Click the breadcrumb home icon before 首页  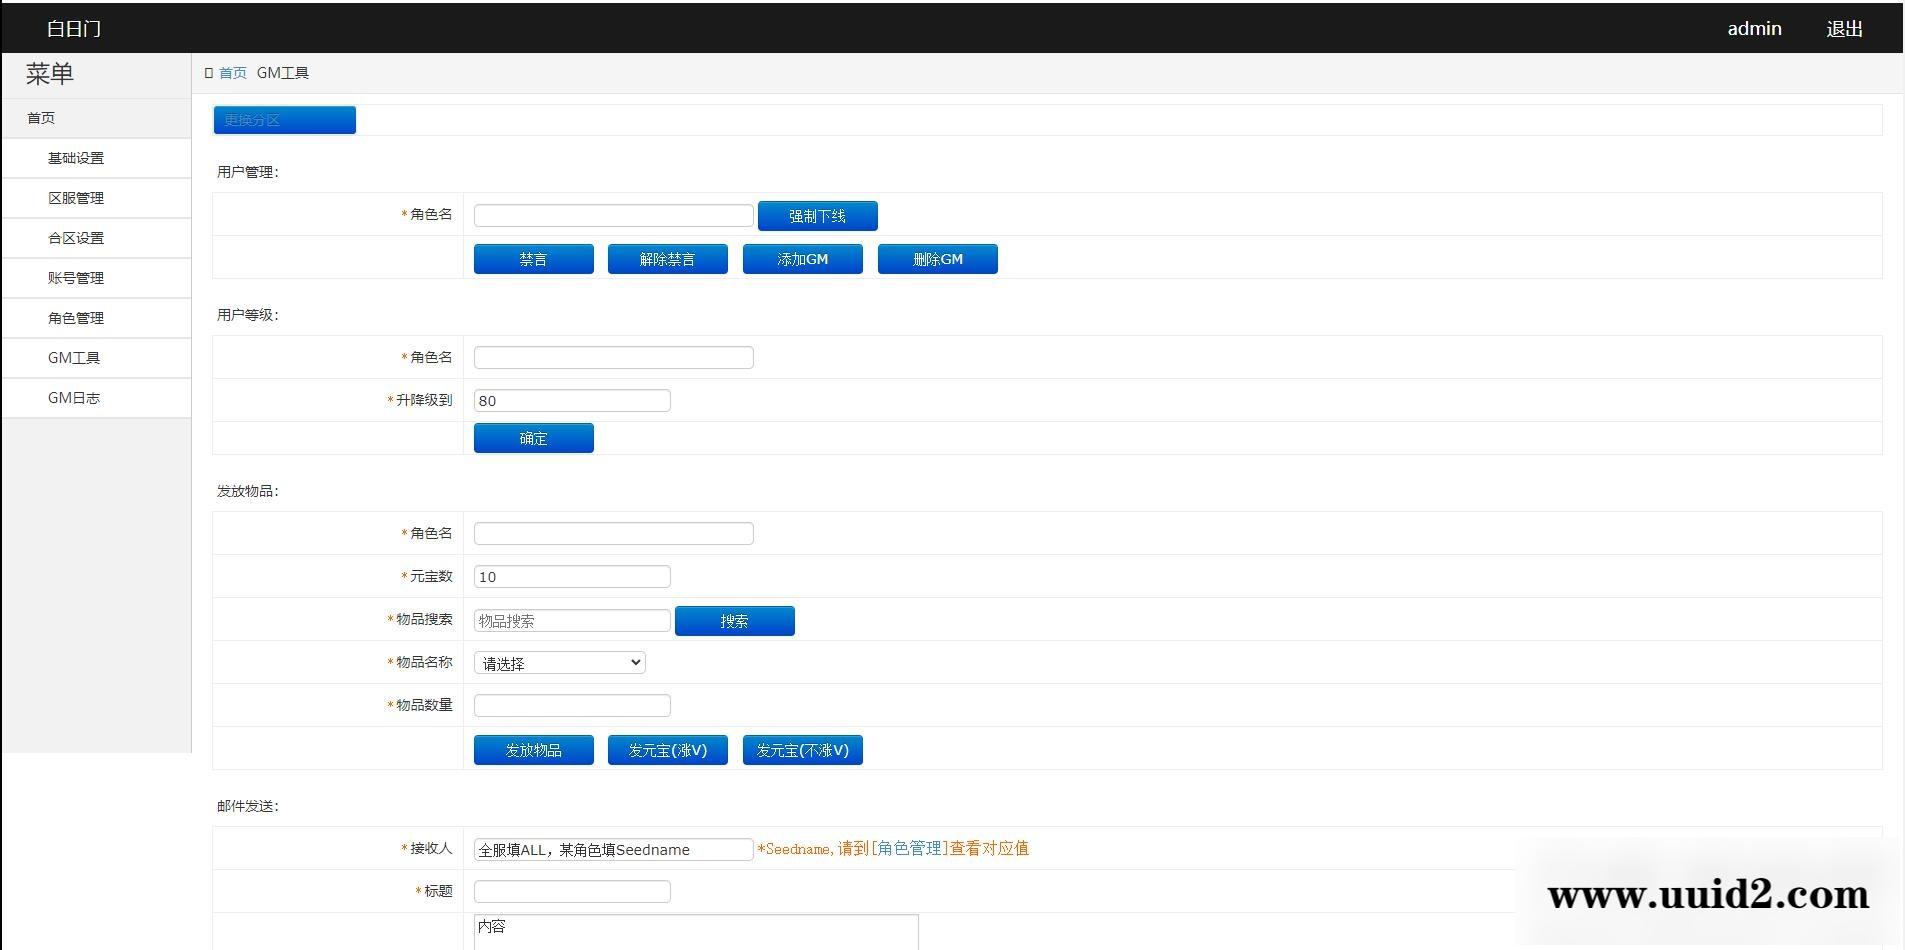[208, 72]
